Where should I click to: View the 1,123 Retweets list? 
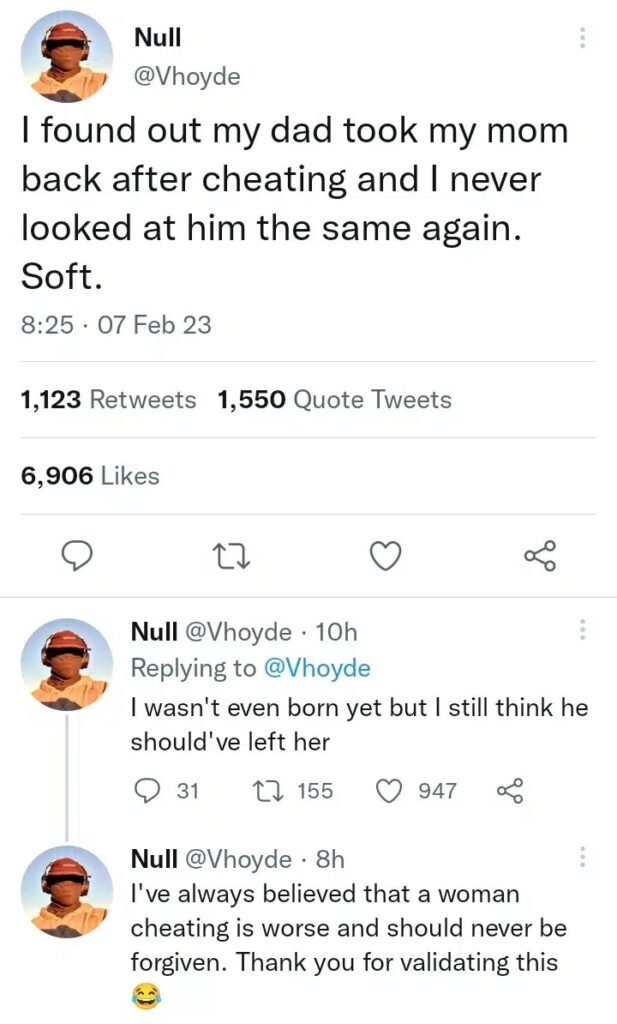(x=108, y=400)
